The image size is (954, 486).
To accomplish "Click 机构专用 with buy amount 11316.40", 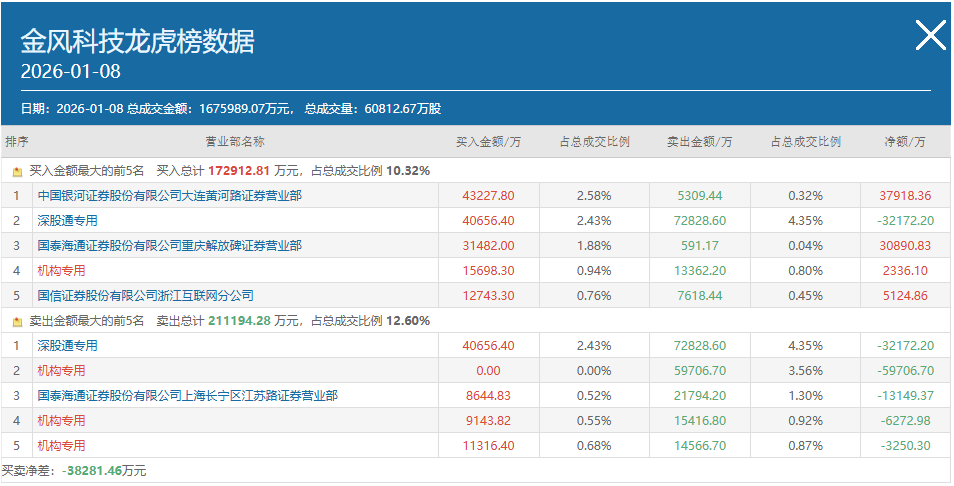I will pyautogui.click(x=61, y=445).
